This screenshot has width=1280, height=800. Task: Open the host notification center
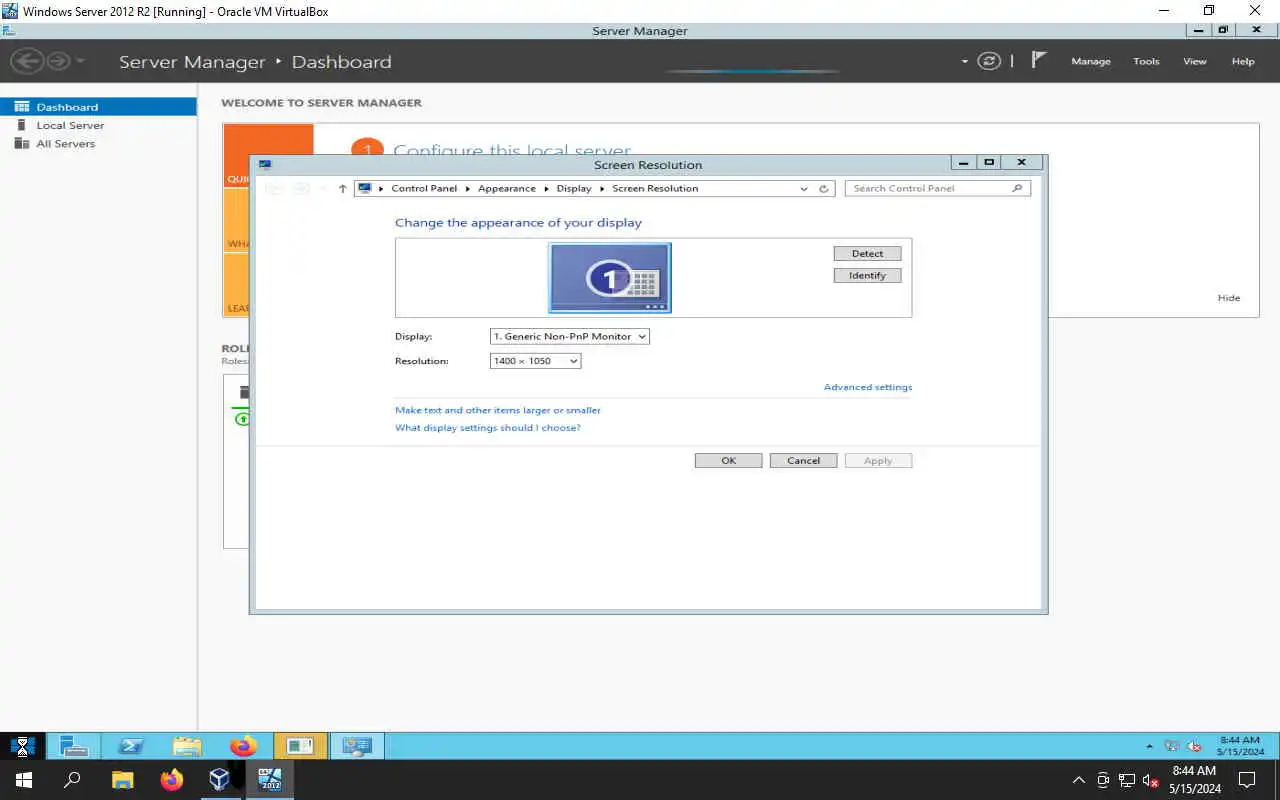click(1247, 780)
